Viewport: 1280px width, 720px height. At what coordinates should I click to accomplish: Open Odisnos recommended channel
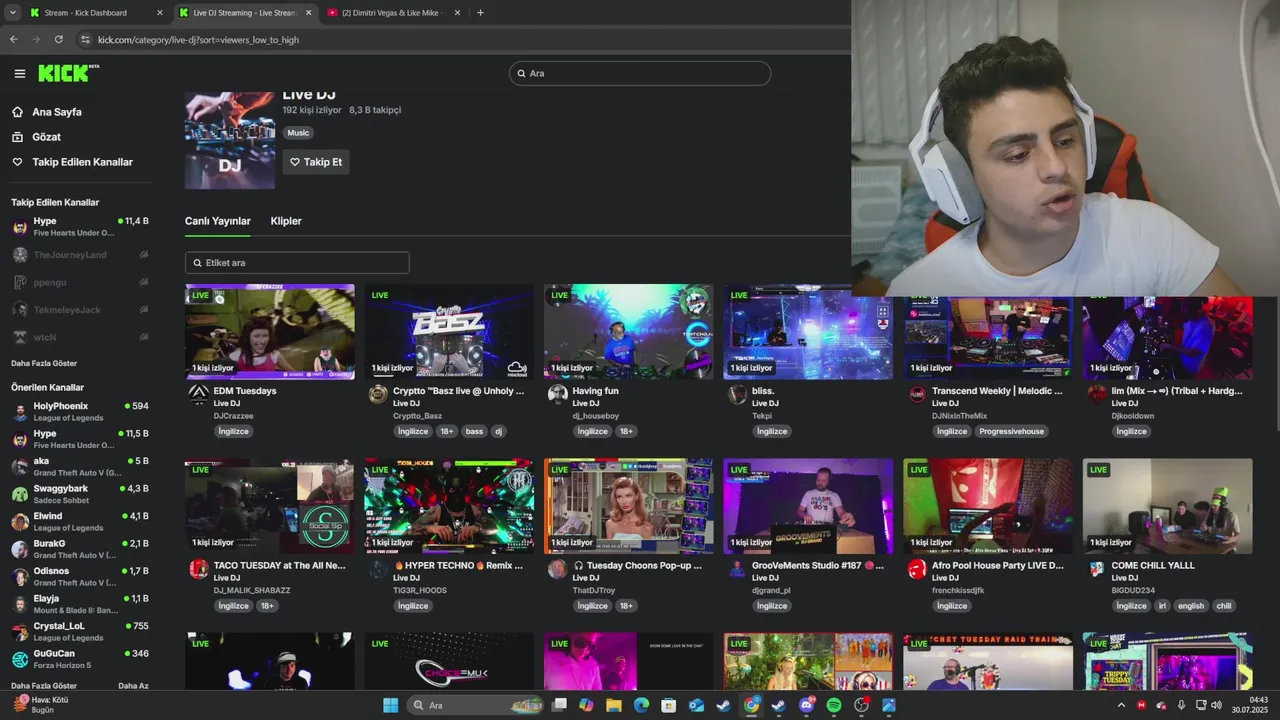point(80,576)
